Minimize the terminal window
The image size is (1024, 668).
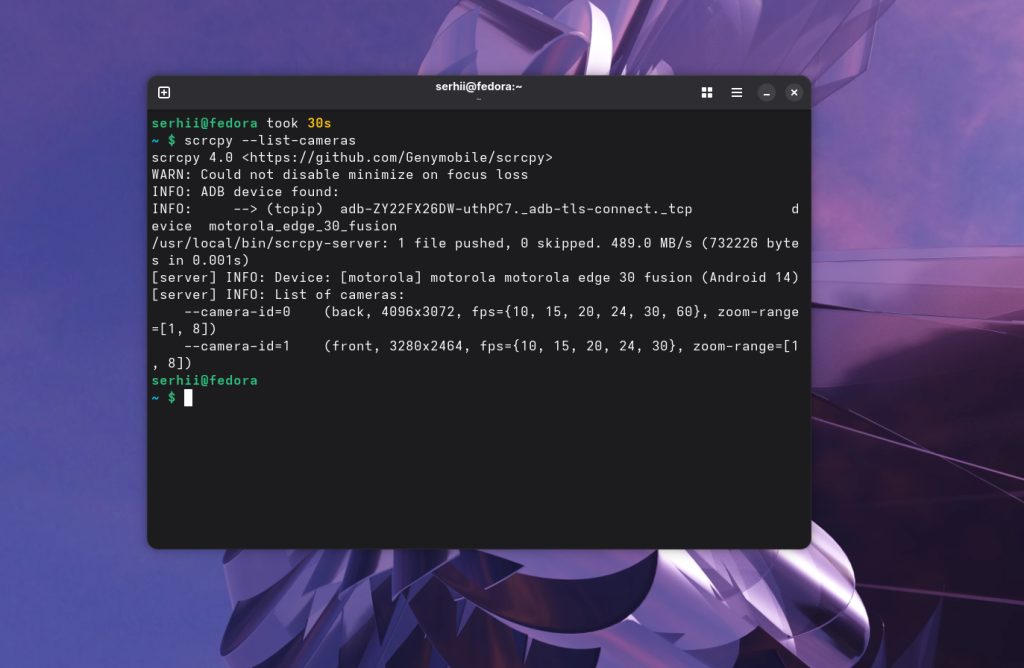[x=767, y=93]
